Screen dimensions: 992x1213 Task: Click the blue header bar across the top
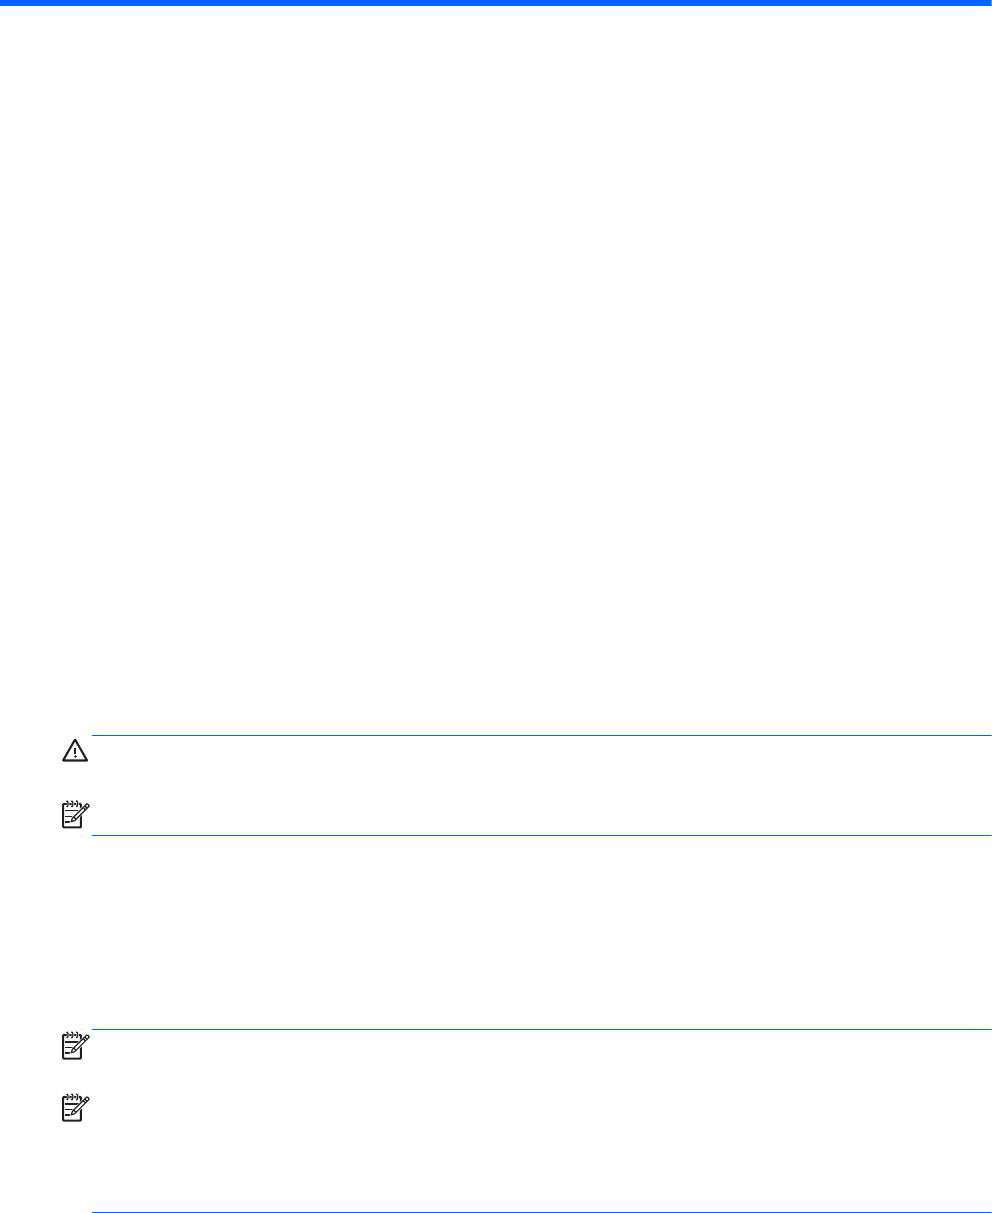[496, 3]
